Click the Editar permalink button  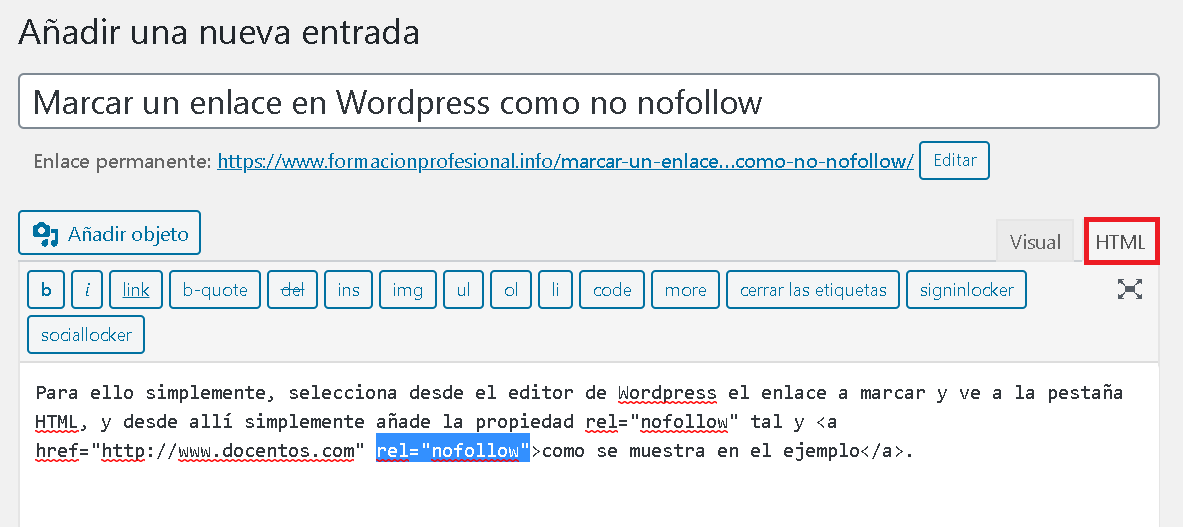(954, 161)
